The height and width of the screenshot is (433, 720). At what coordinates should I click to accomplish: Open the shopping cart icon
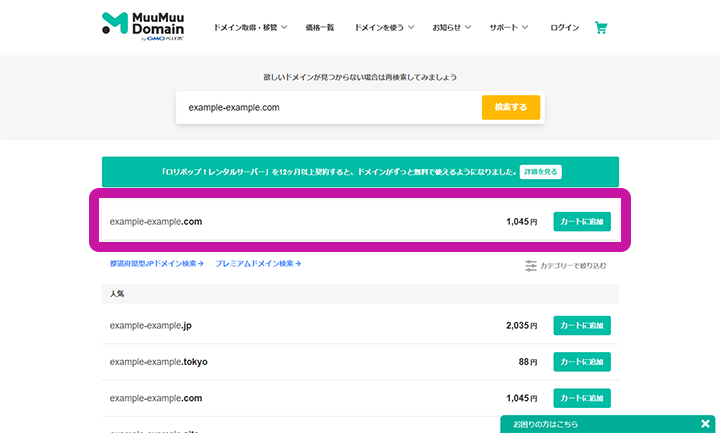pyautogui.click(x=601, y=27)
